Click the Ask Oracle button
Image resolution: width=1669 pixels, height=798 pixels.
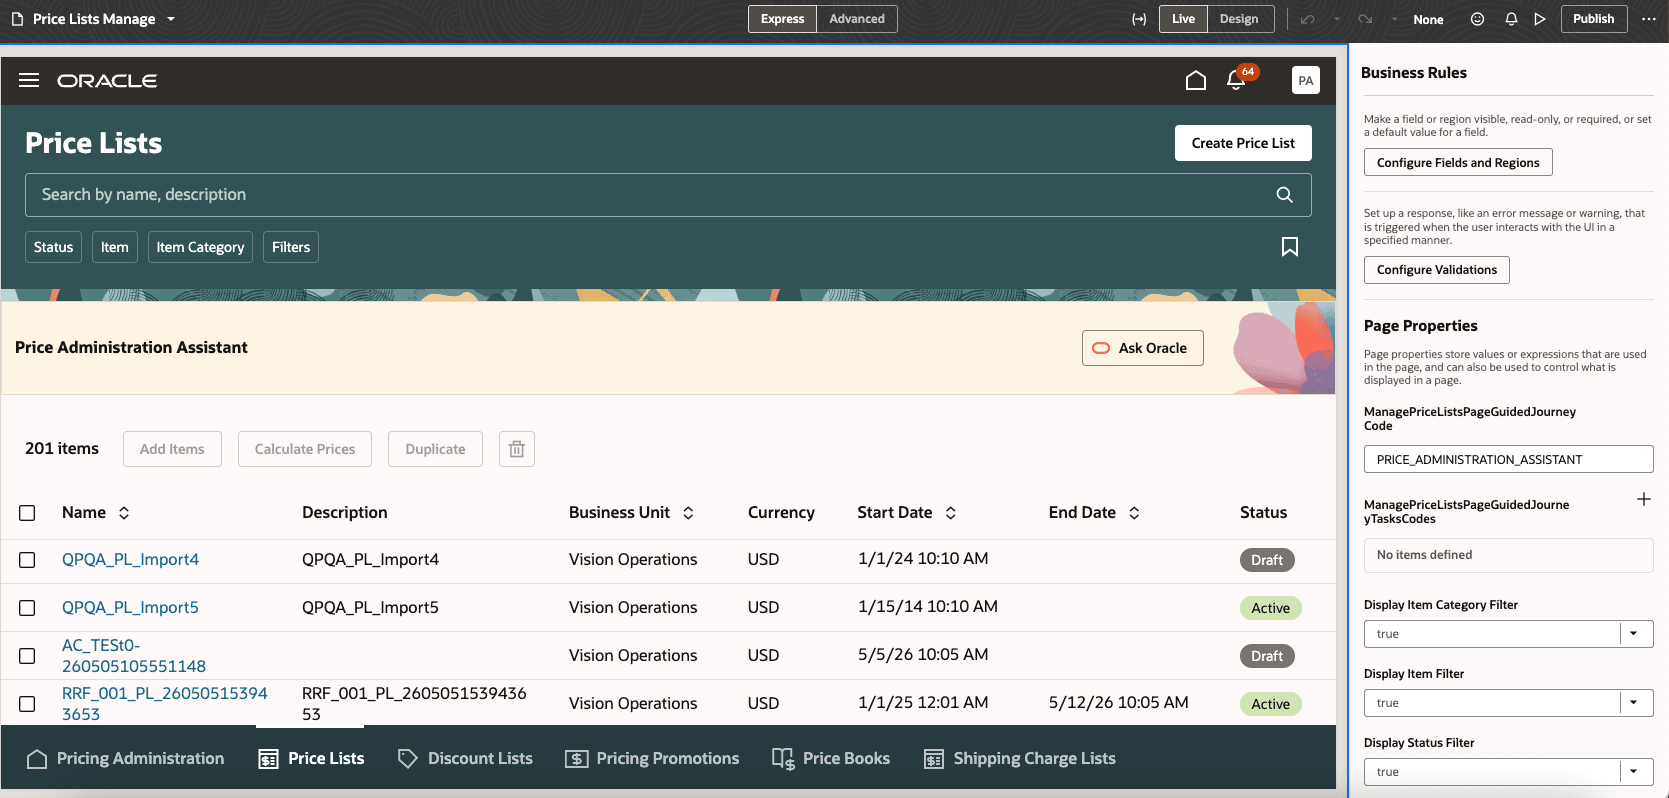1142,348
